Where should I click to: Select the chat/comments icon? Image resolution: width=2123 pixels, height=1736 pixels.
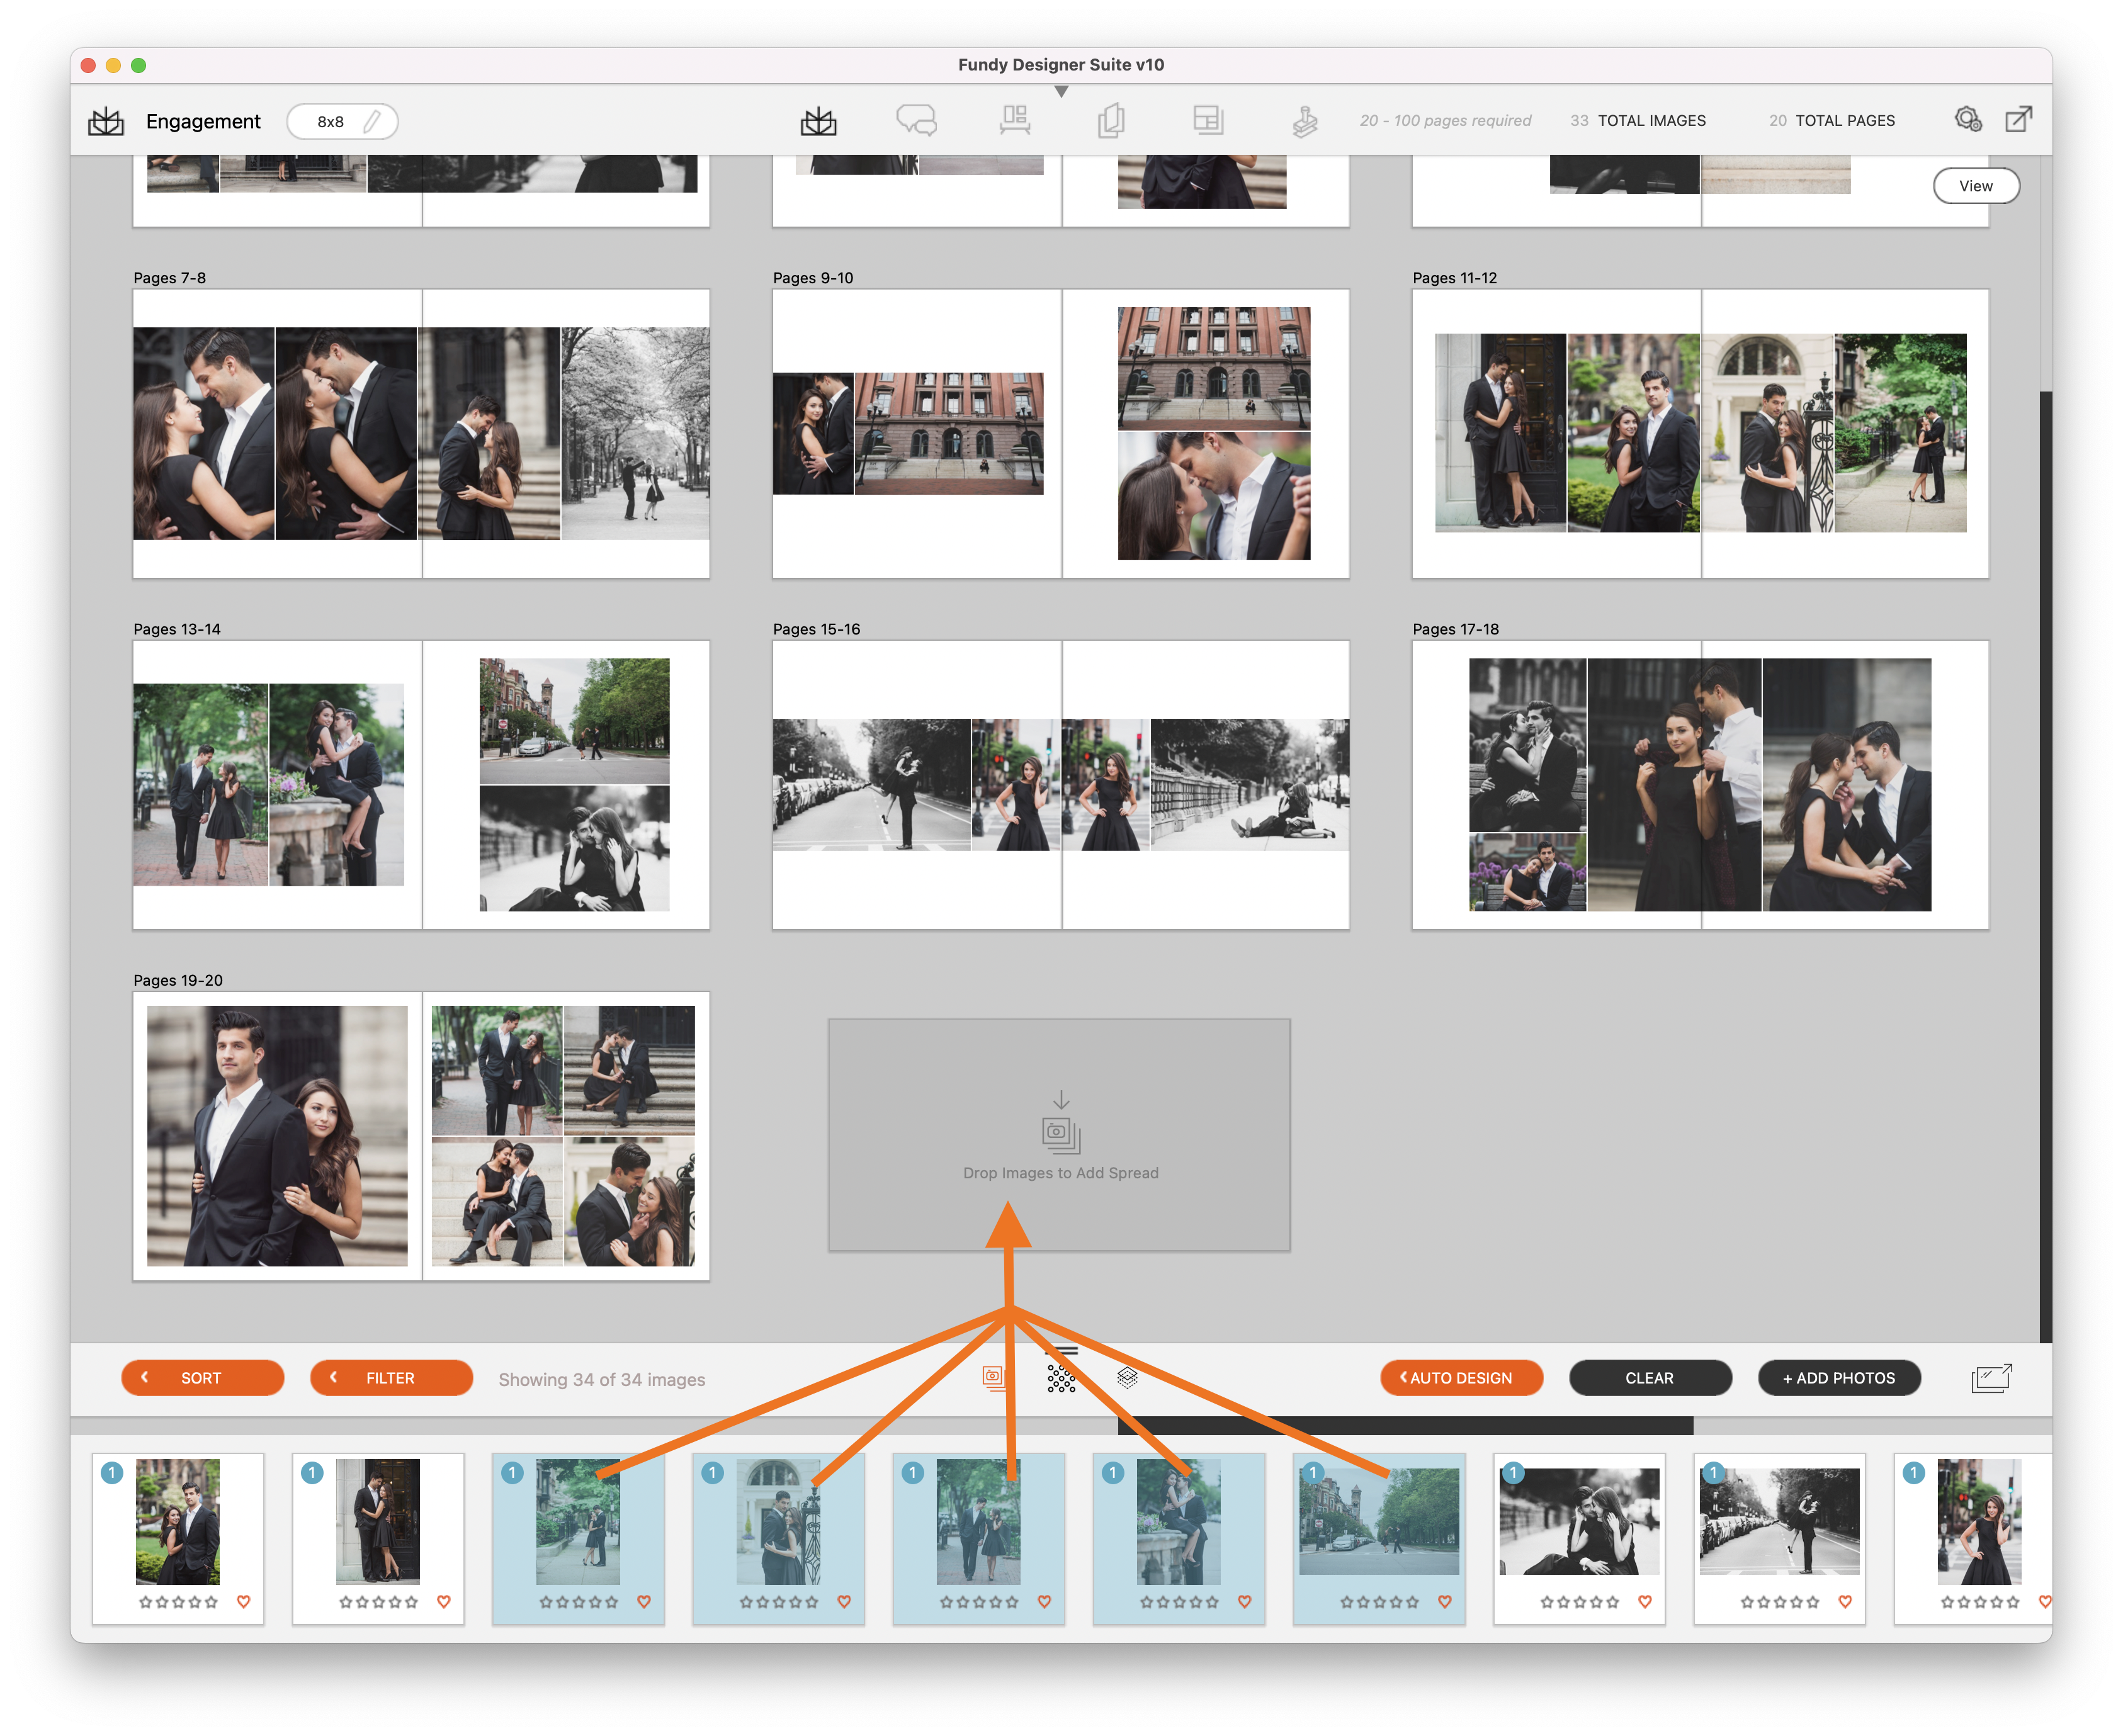pyautogui.click(x=915, y=118)
